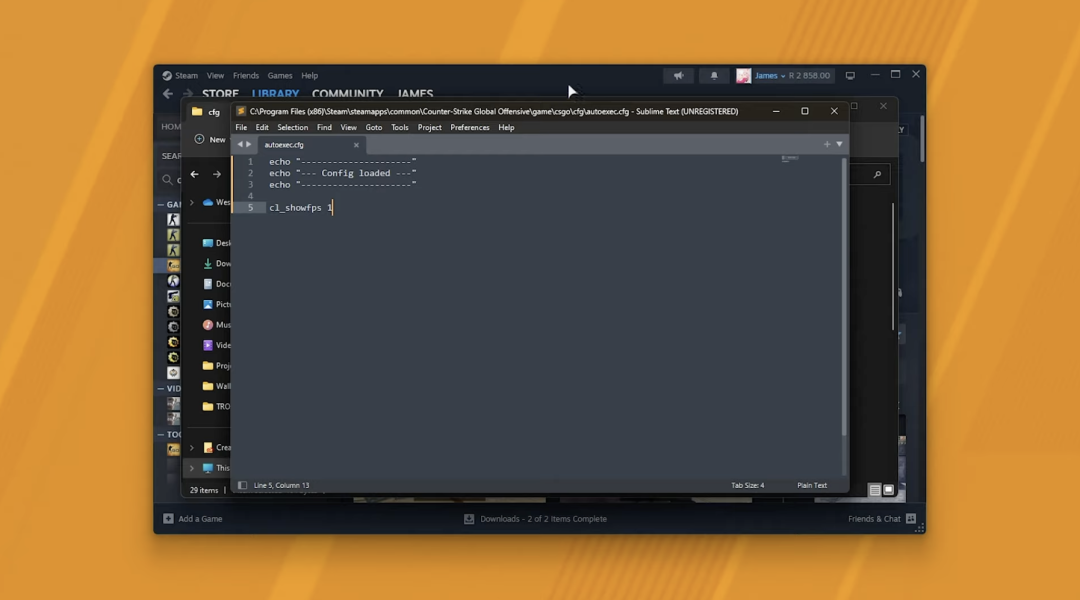Switch File Explorer to large icons view

pos(889,490)
